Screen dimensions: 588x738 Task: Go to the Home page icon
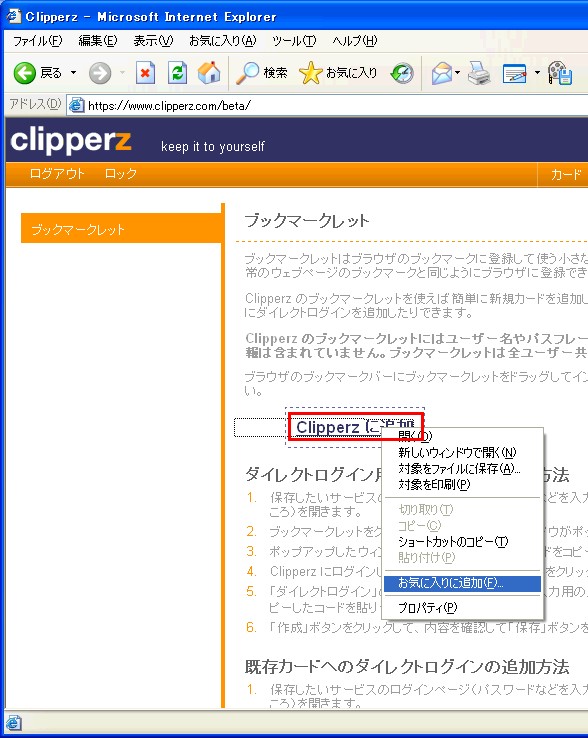pyautogui.click(x=209, y=73)
